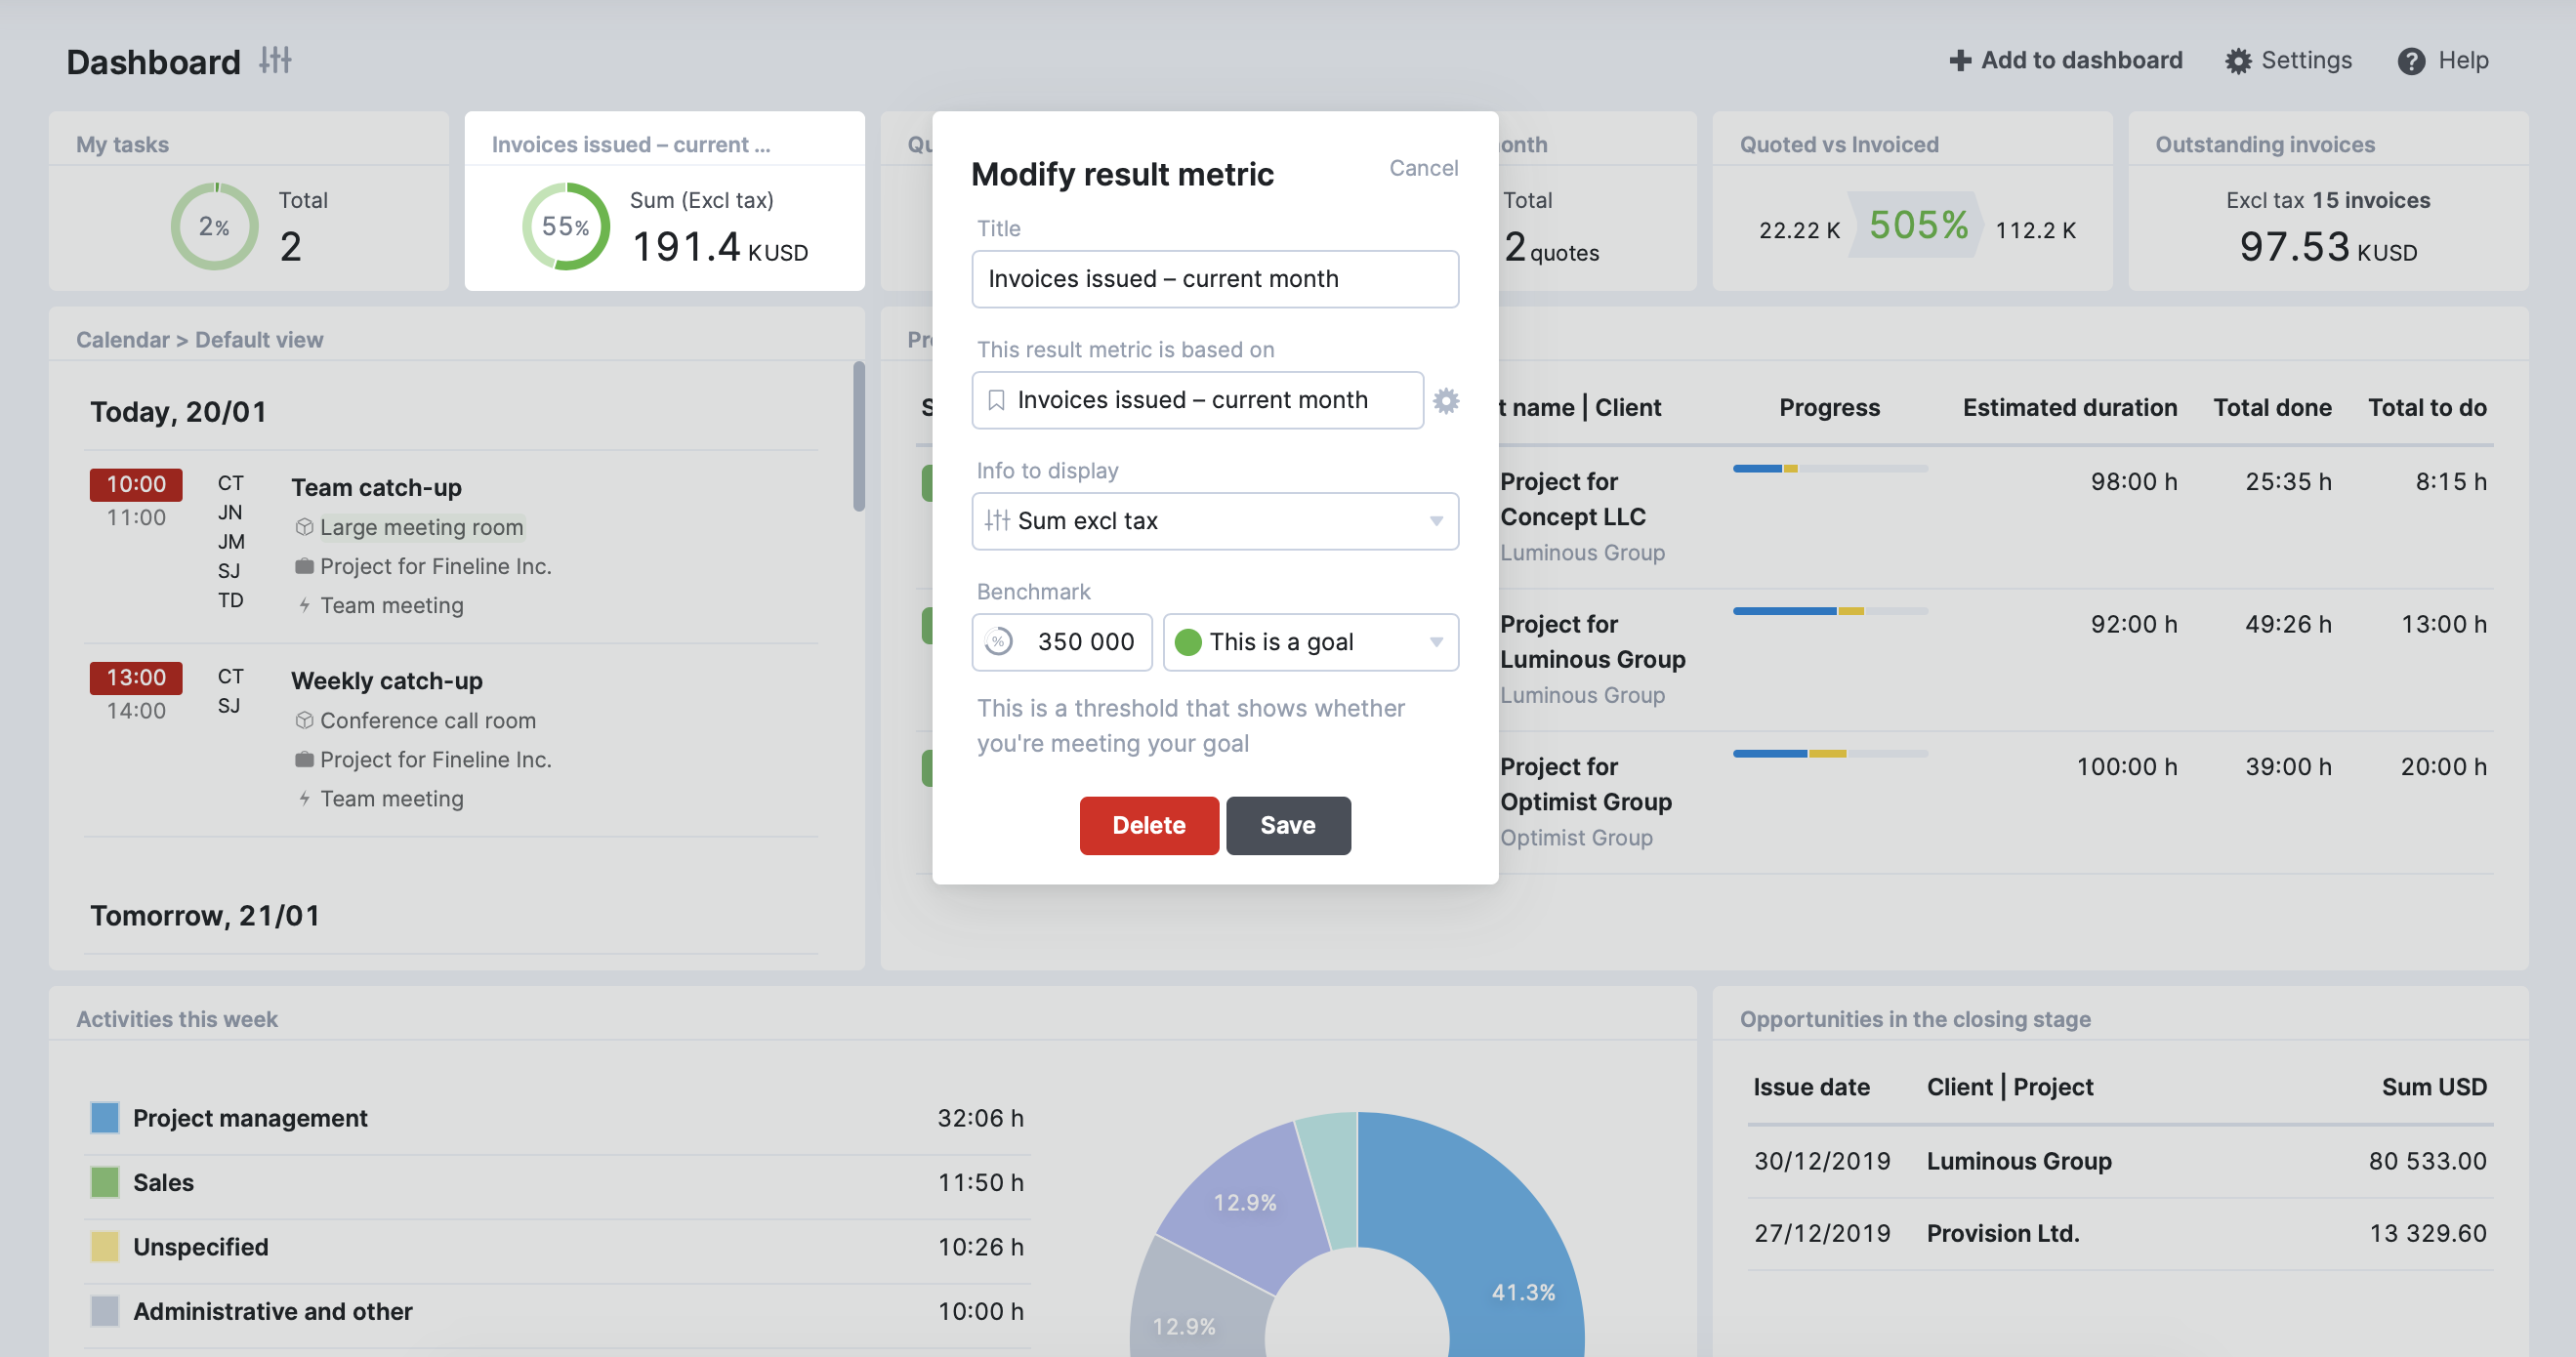Click sliders icon in Info to display
The image size is (2576, 1357).
pos(997,521)
